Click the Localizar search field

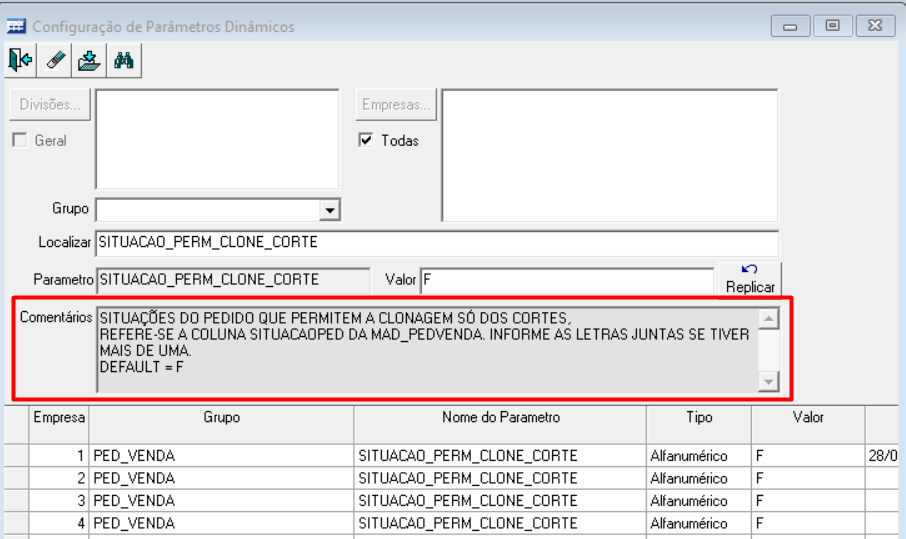coord(437,243)
